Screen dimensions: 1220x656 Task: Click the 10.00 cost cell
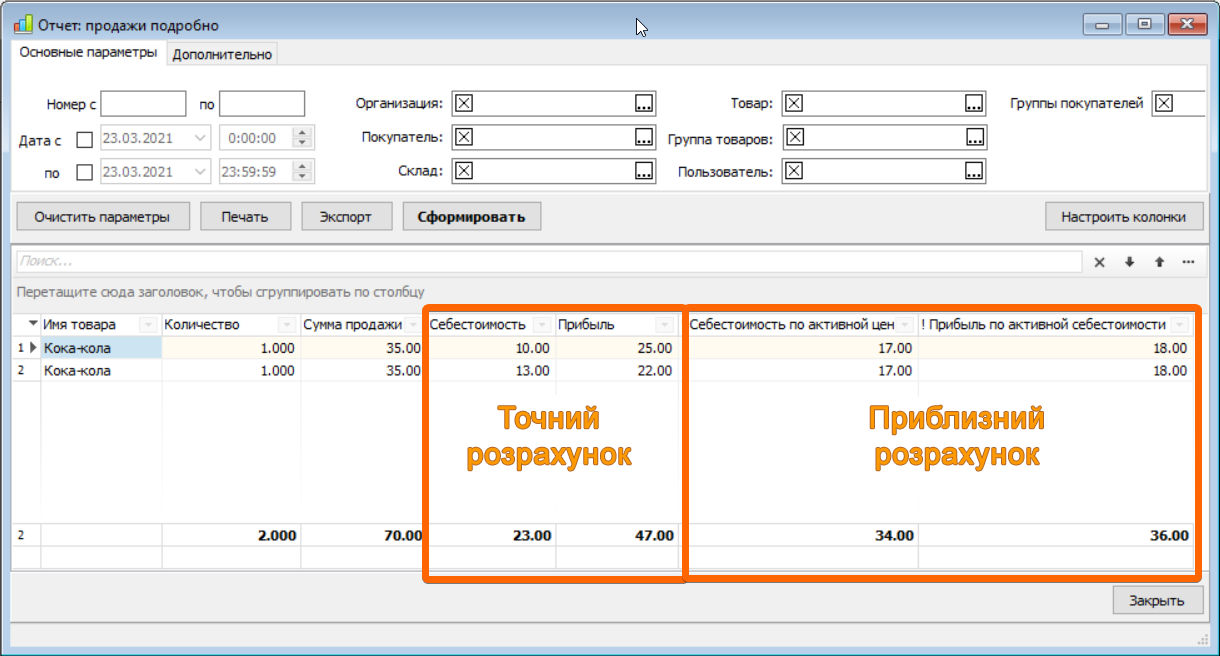pos(490,348)
